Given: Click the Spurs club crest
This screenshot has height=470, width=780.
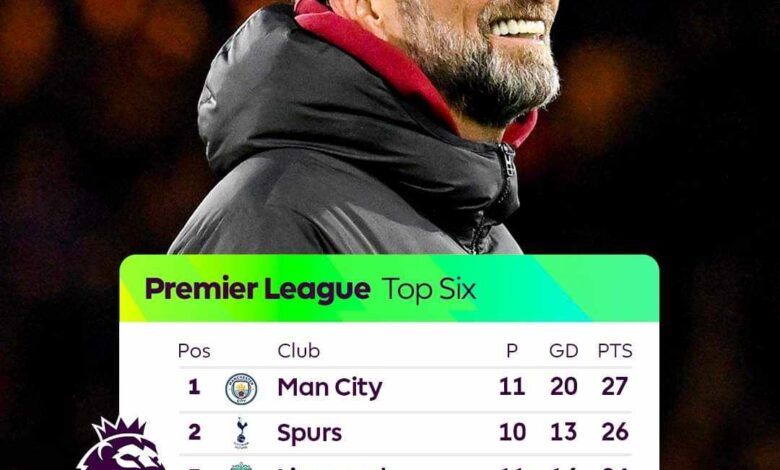Looking at the screenshot, I should click(241, 432).
